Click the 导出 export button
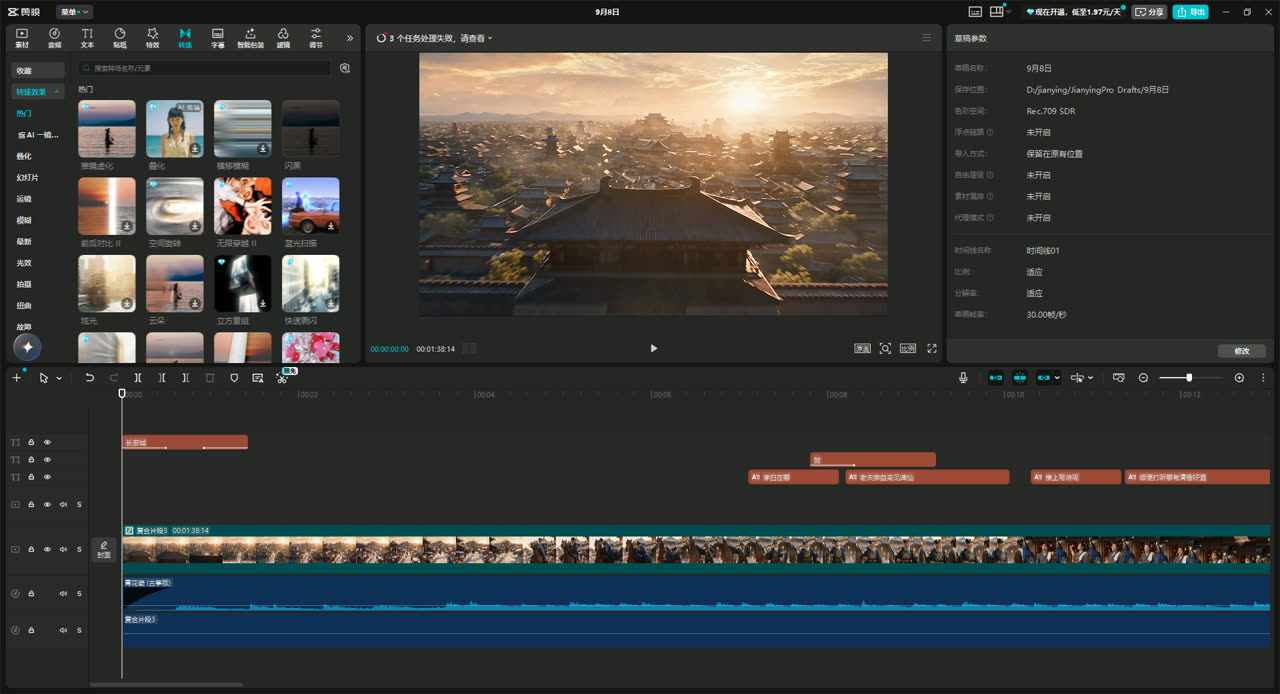The width and height of the screenshot is (1280, 694). point(1191,12)
